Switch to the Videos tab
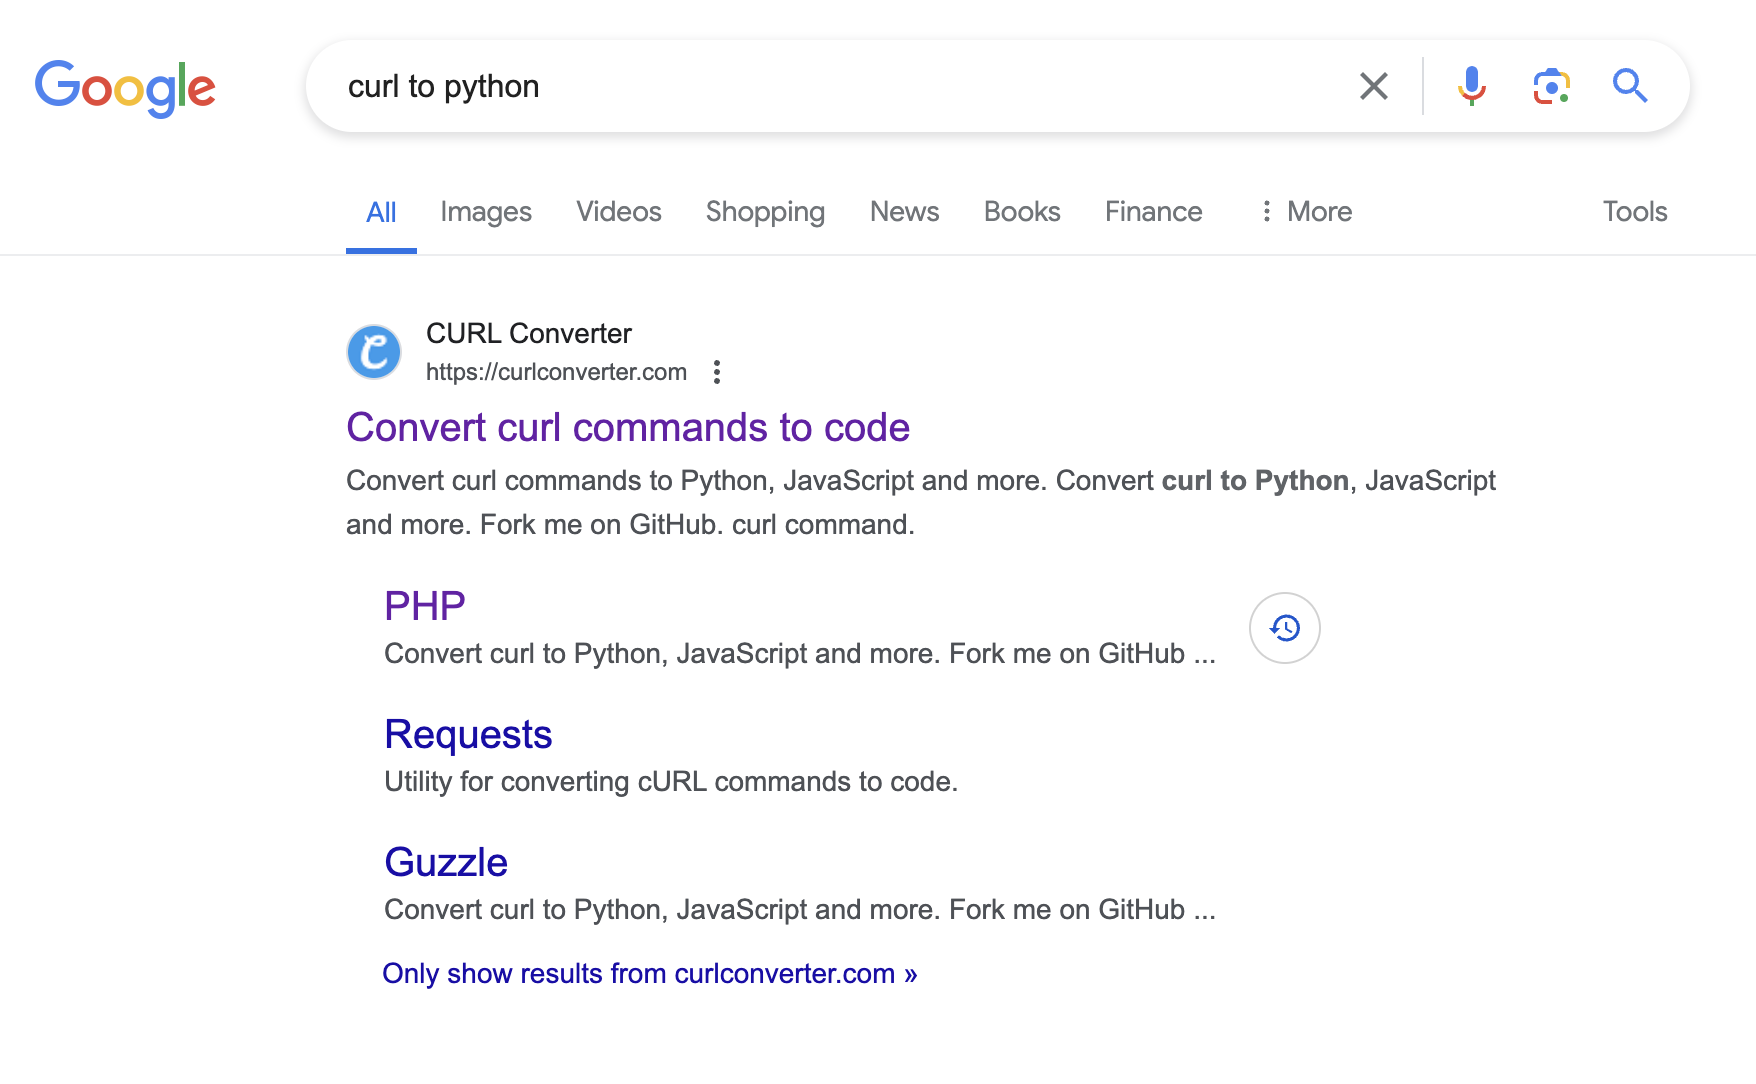This screenshot has height=1084, width=1756. click(x=619, y=212)
